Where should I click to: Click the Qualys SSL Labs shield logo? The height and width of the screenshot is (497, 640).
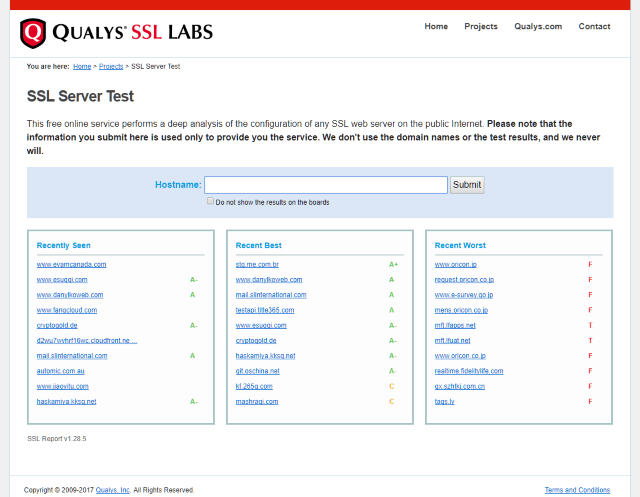[x=33, y=33]
